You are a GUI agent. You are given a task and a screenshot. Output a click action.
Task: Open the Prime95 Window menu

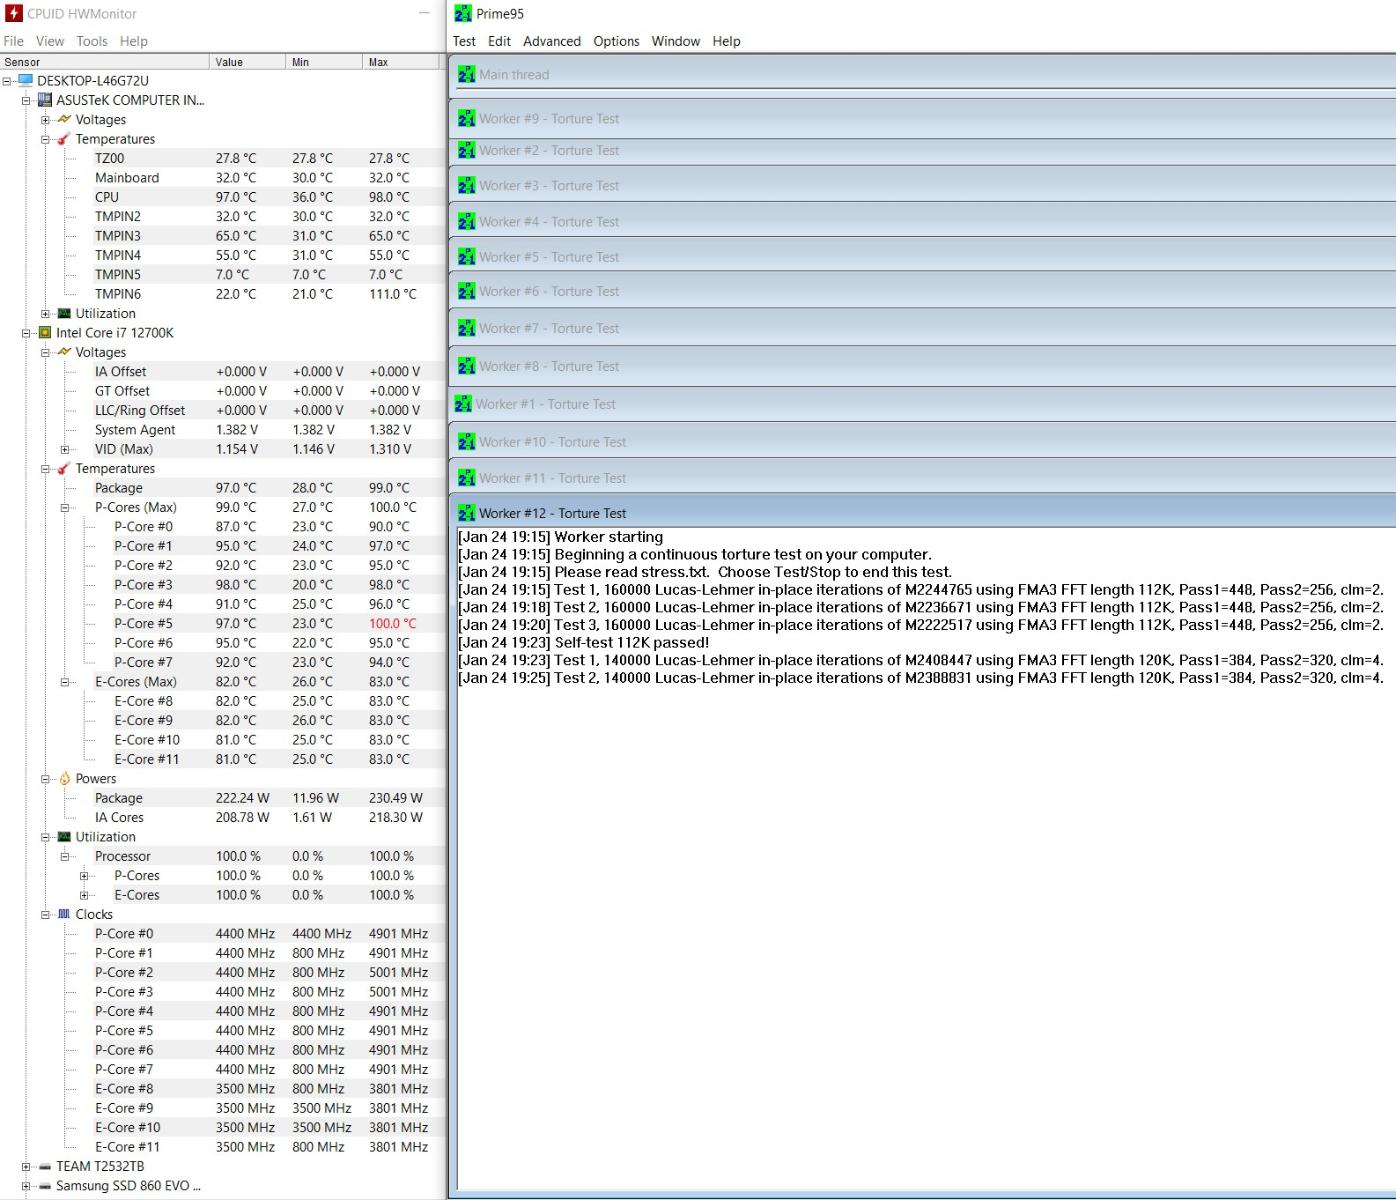676,41
